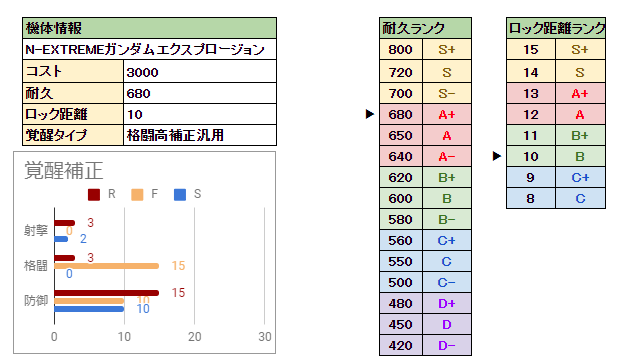Select the ロック距離 label cell
The height and width of the screenshot is (364, 629).
click(x=73, y=114)
